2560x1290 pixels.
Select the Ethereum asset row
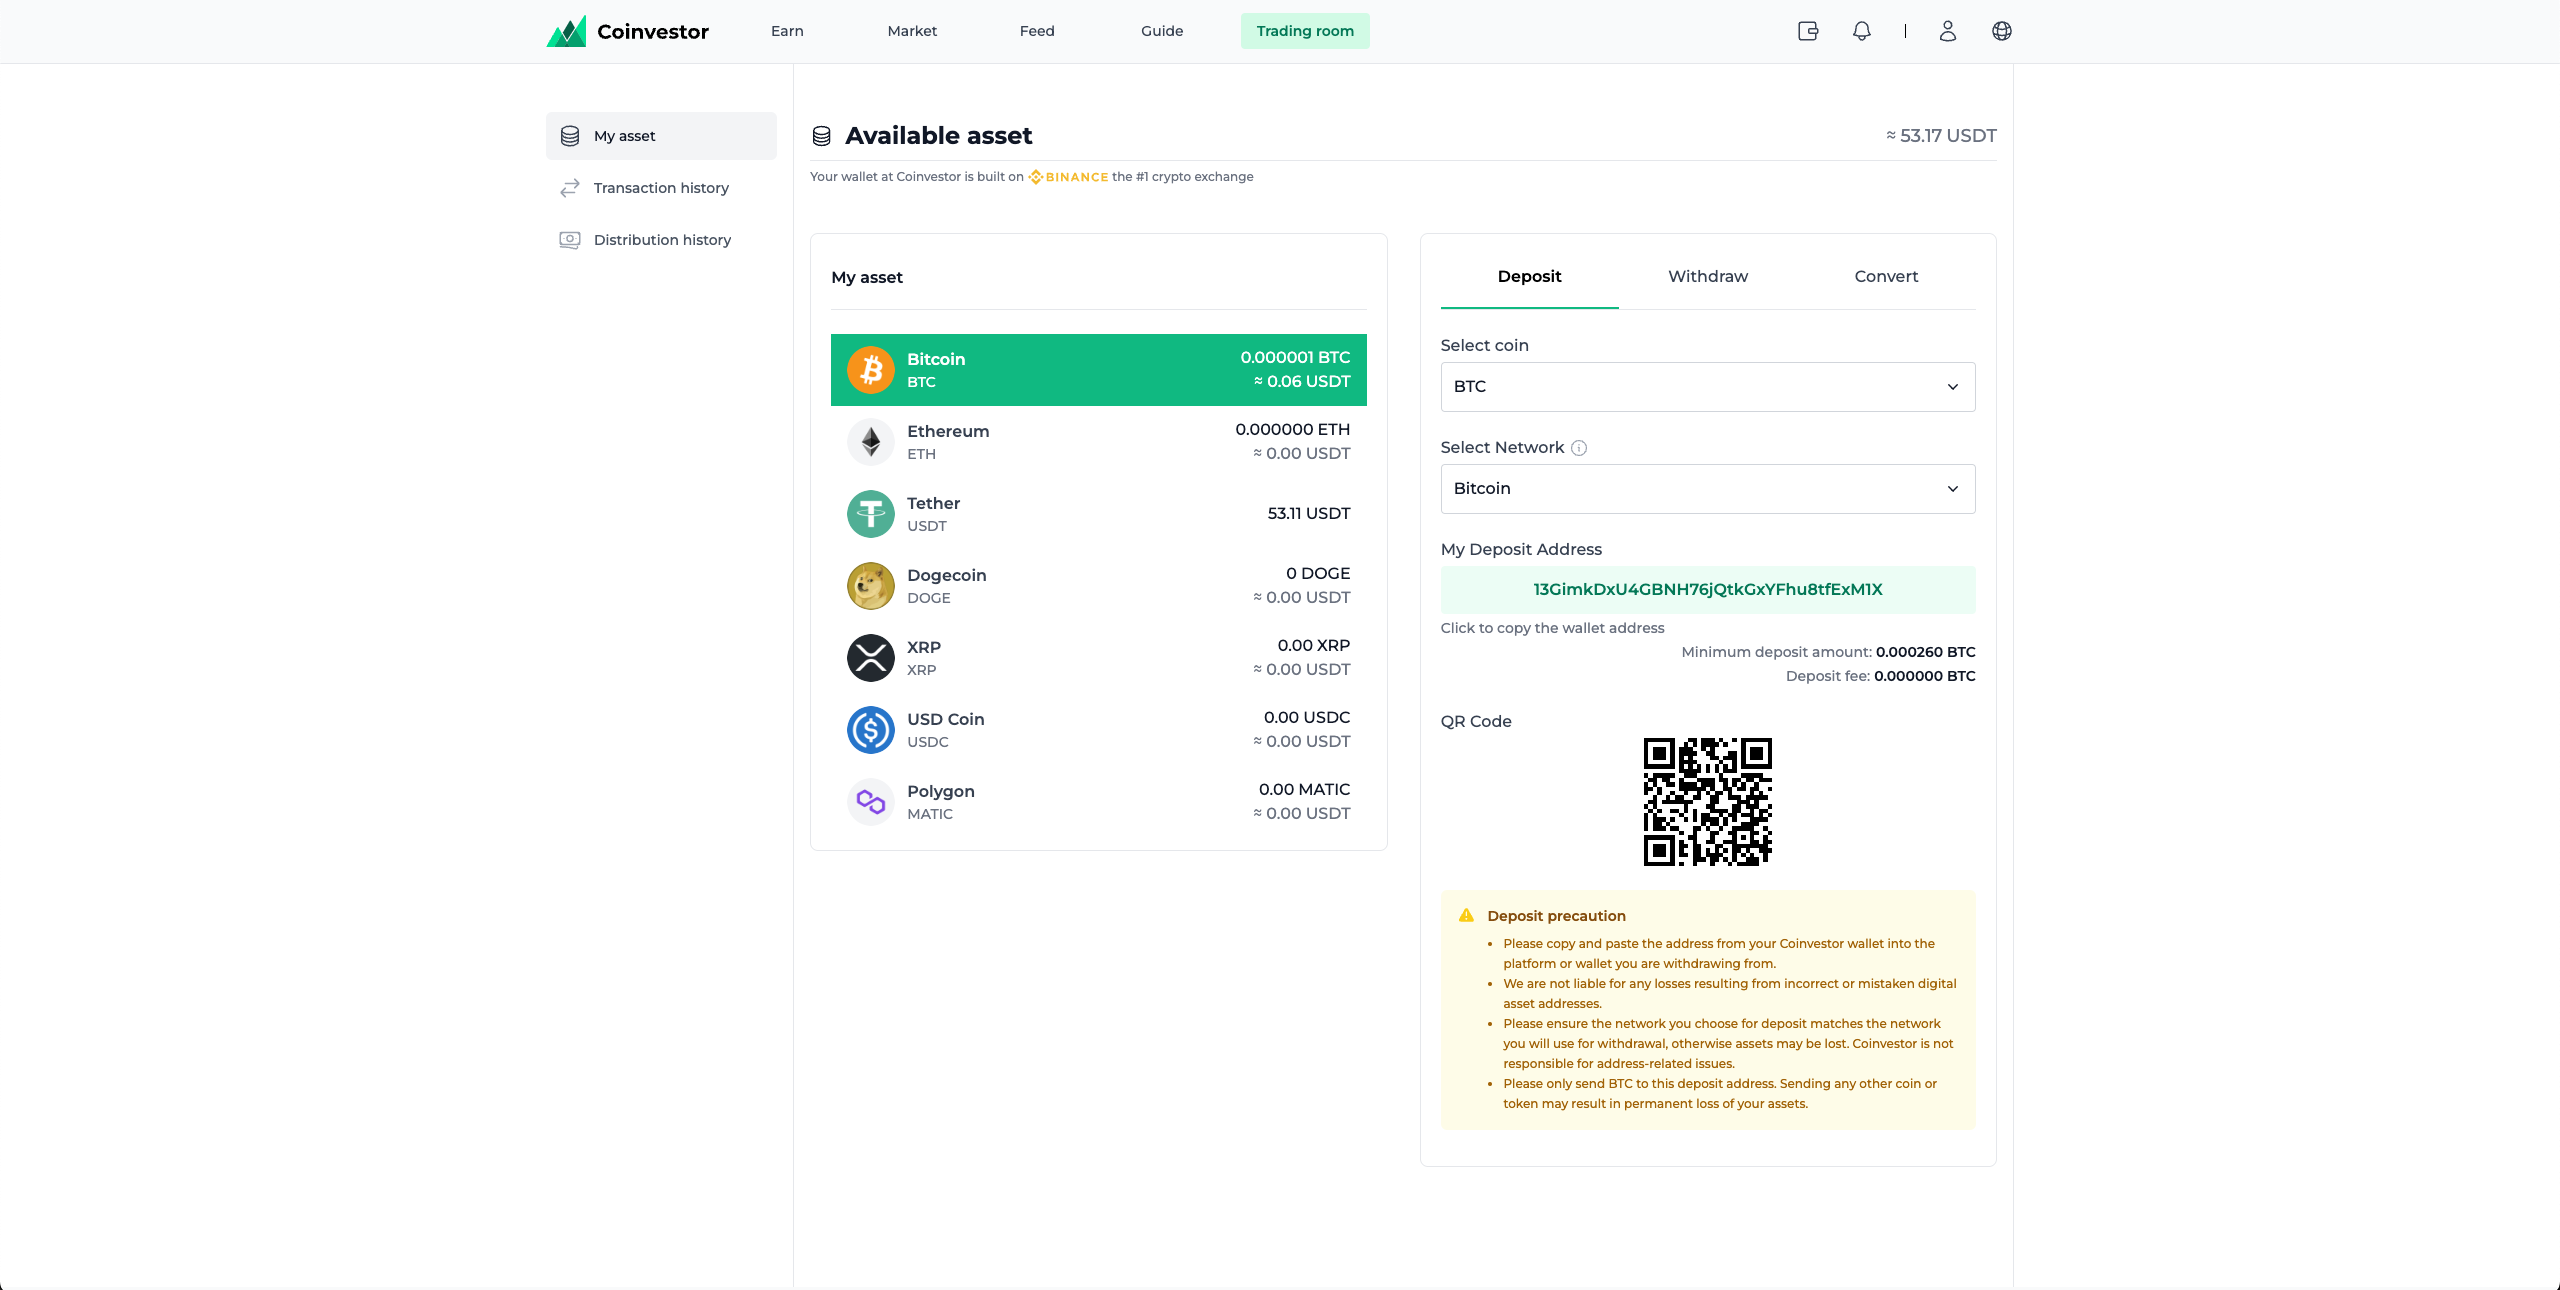1098,442
